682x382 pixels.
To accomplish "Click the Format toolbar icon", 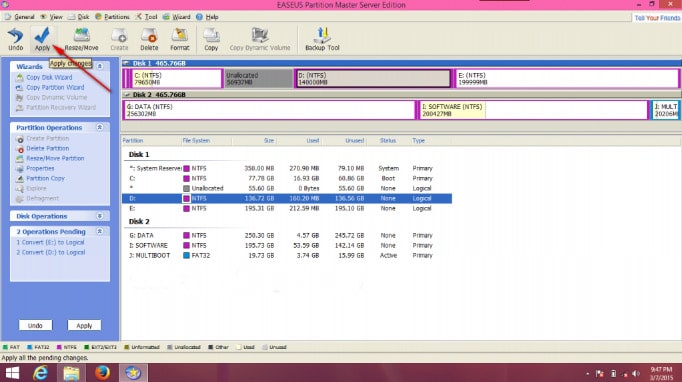I will click(180, 39).
